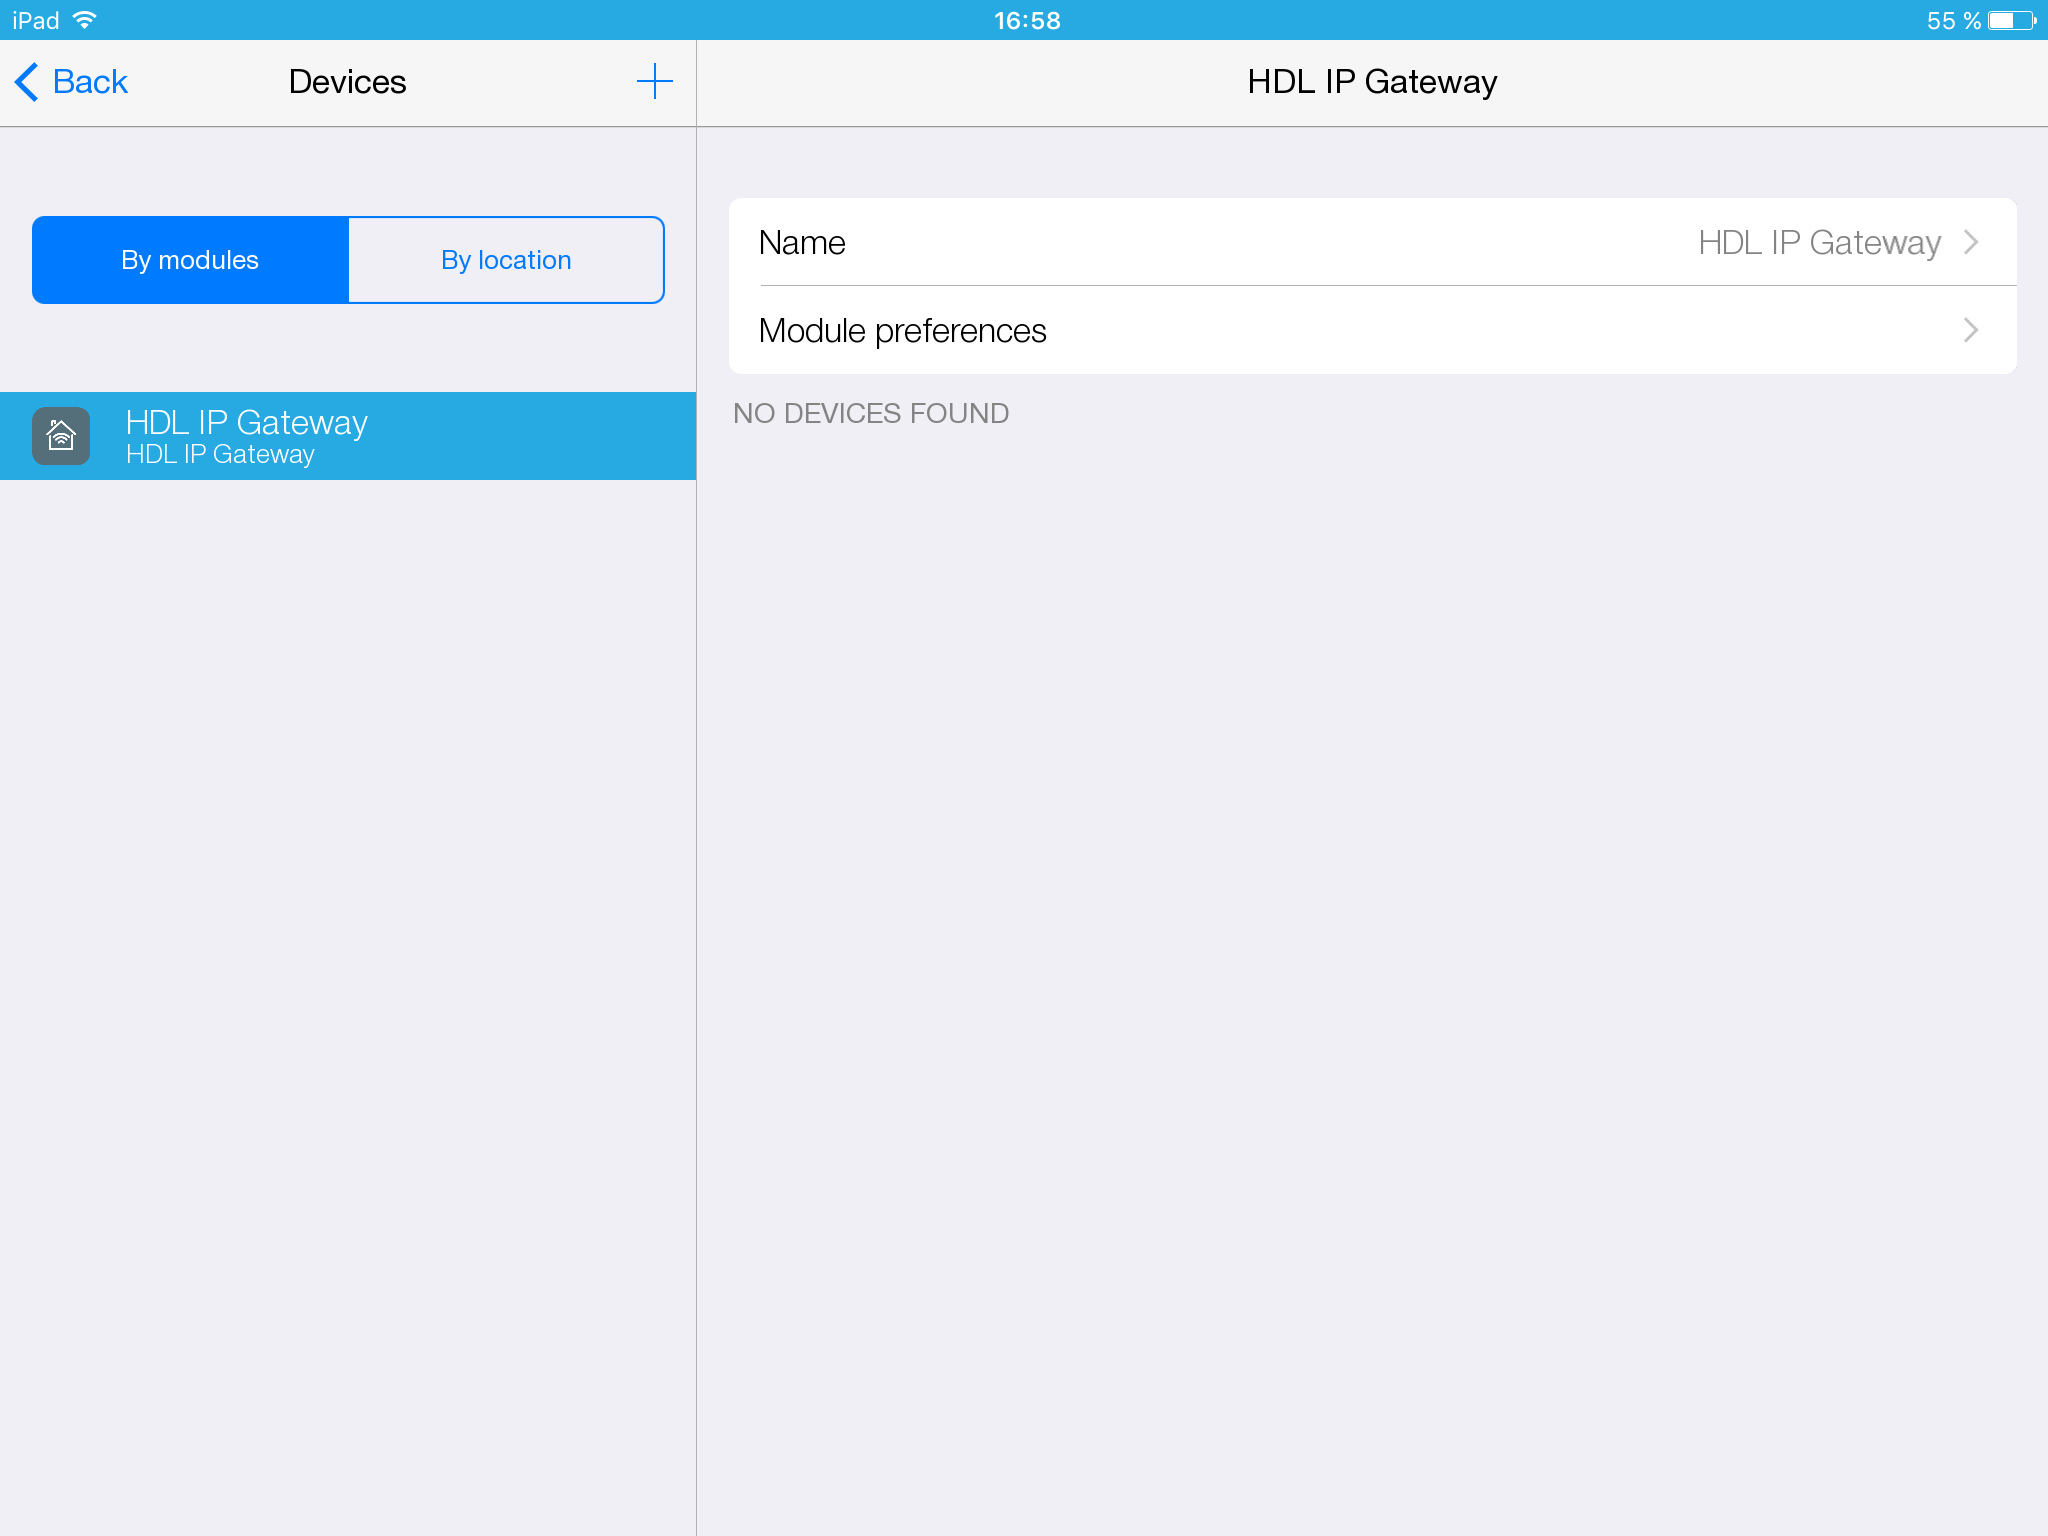The image size is (2048, 1536).
Task: Switch to By modules view
Action: 190,260
